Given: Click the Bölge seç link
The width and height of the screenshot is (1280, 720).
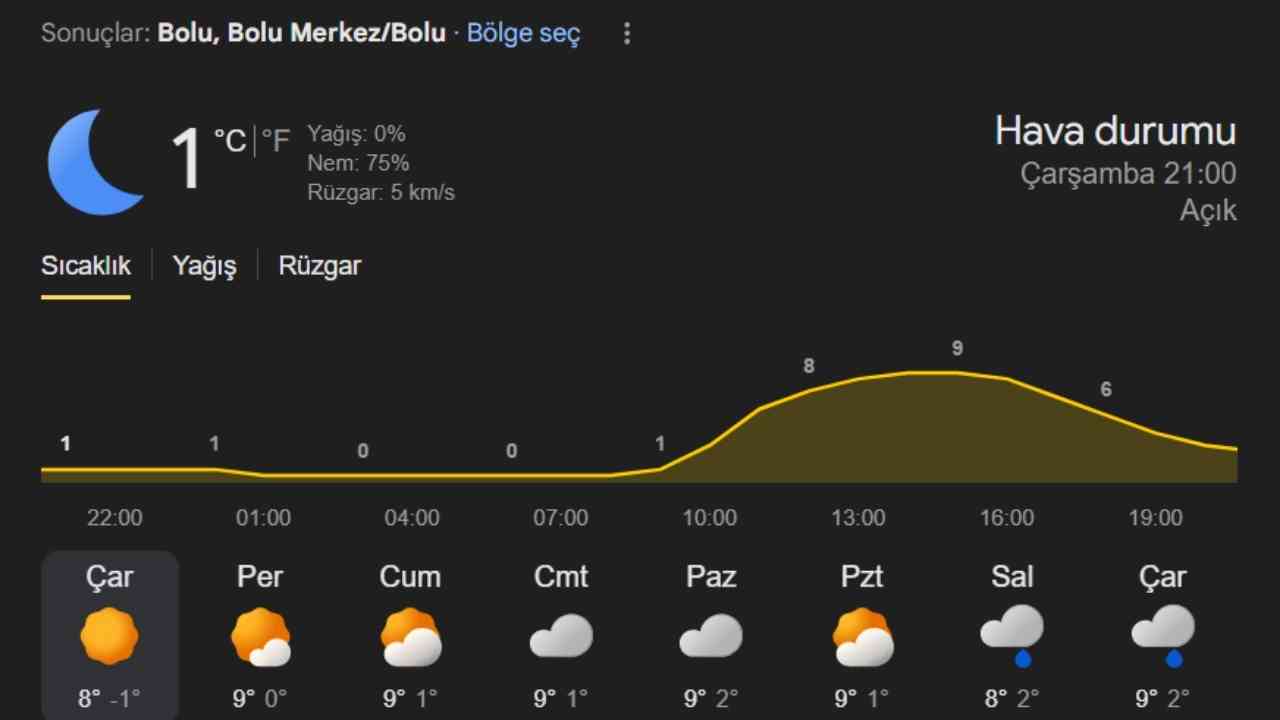Looking at the screenshot, I should pyautogui.click(x=523, y=33).
